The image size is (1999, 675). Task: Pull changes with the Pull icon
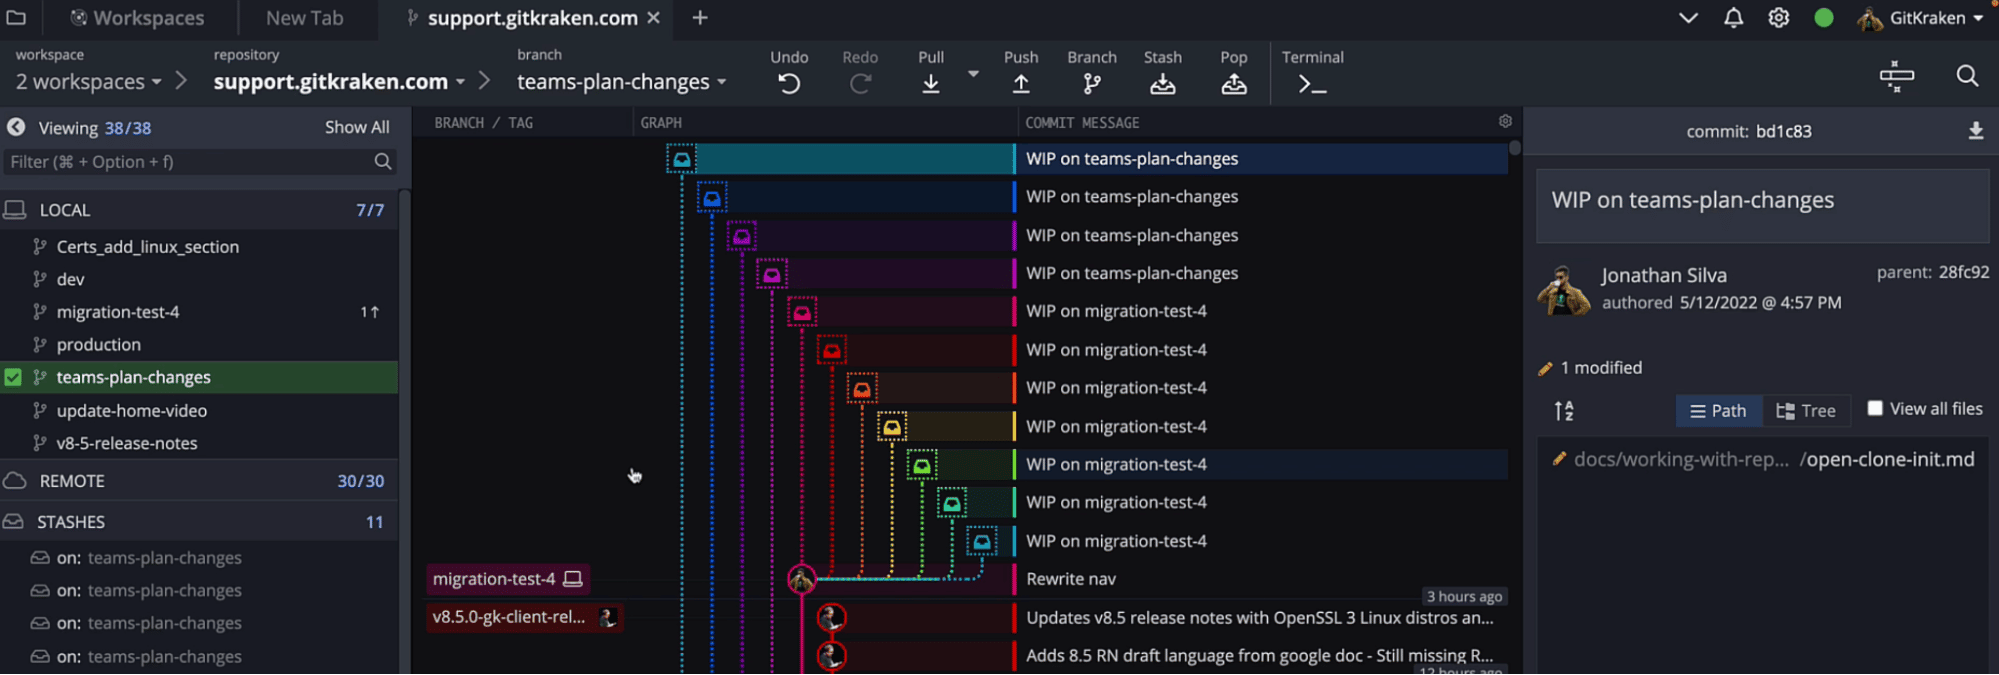click(931, 85)
